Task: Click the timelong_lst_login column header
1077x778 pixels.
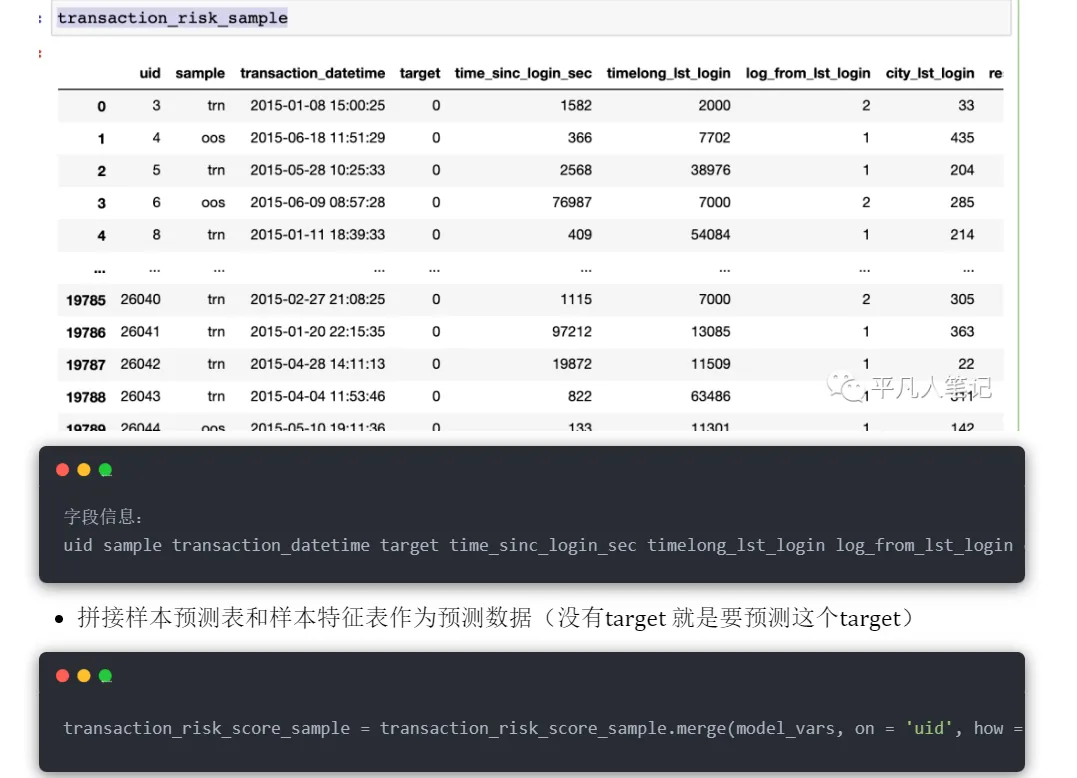Action: (668, 73)
